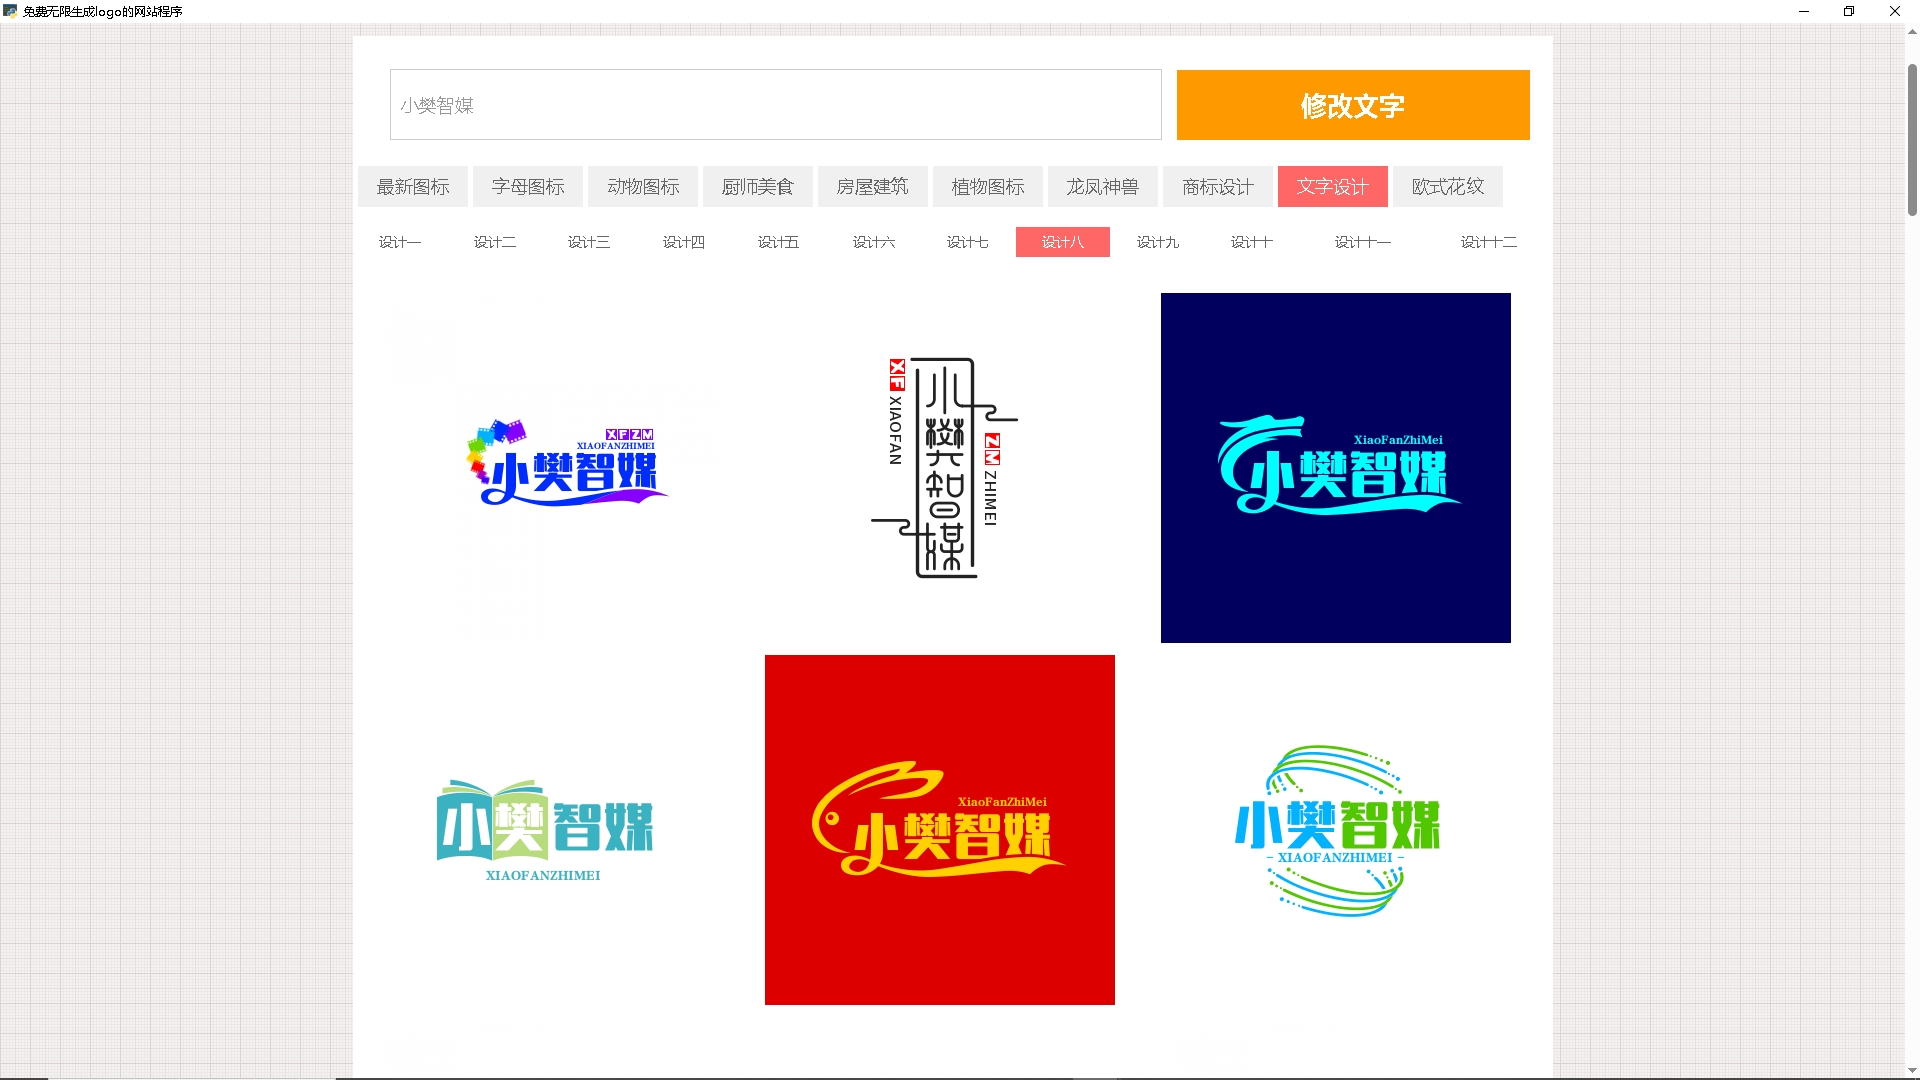Choose the open-book teal green logo

544,830
